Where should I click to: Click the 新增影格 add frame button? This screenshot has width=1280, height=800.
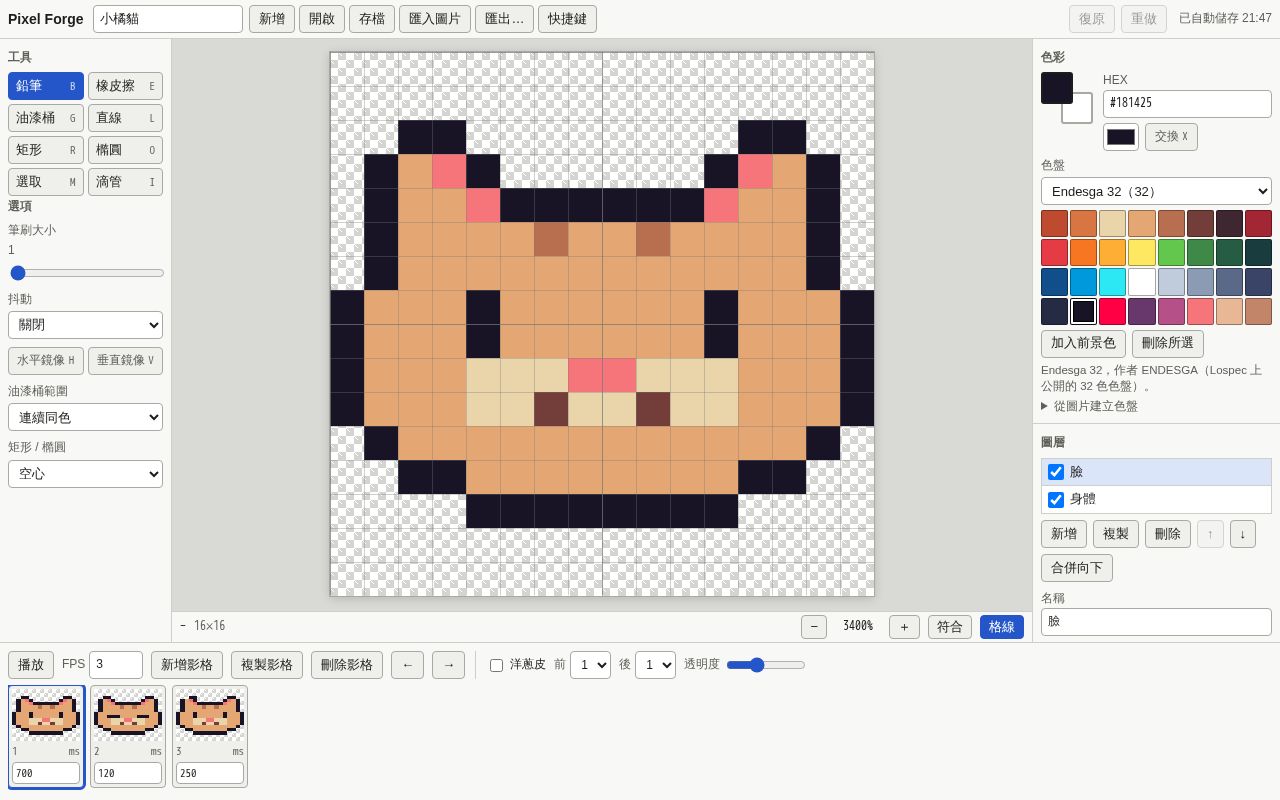tap(187, 665)
